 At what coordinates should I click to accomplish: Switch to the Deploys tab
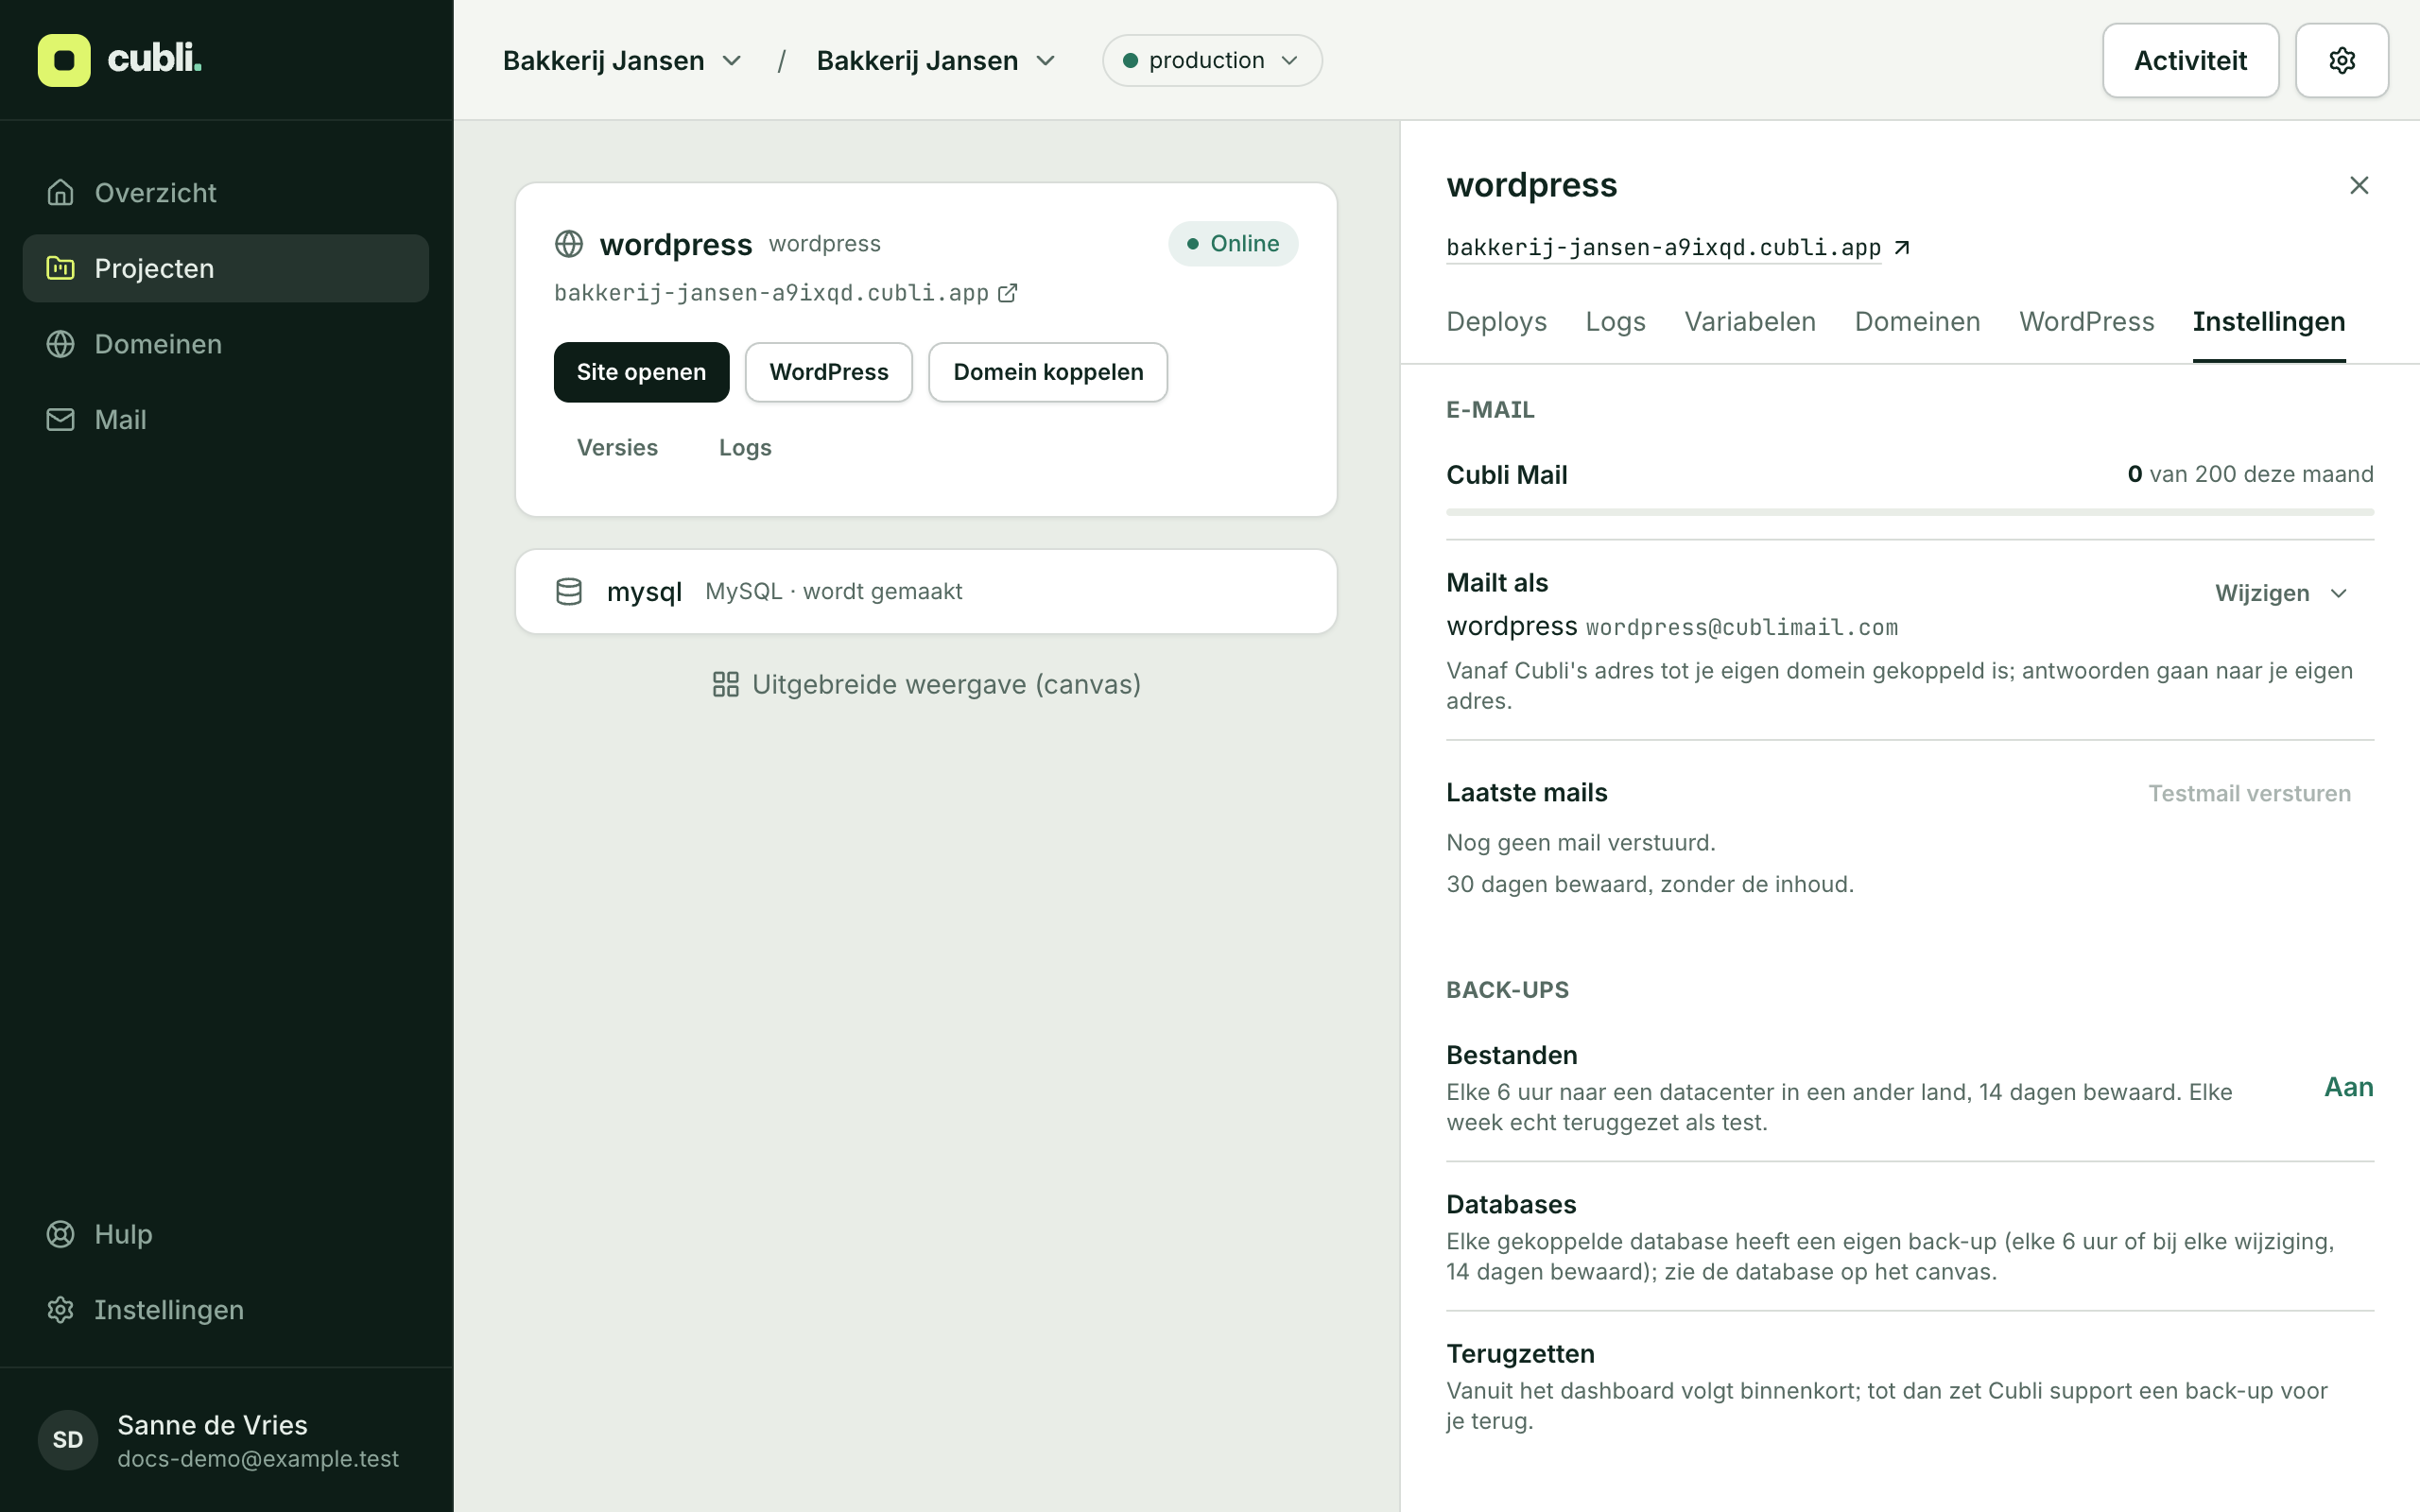tap(1496, 321)
